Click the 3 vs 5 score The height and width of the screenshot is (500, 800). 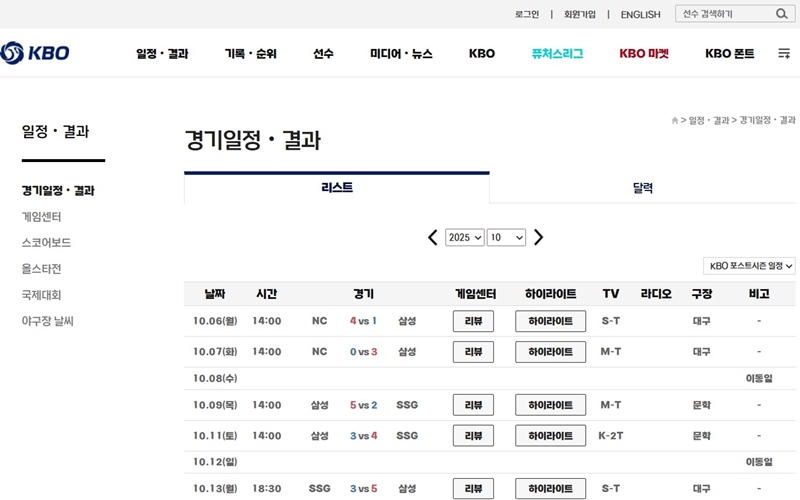363,488
